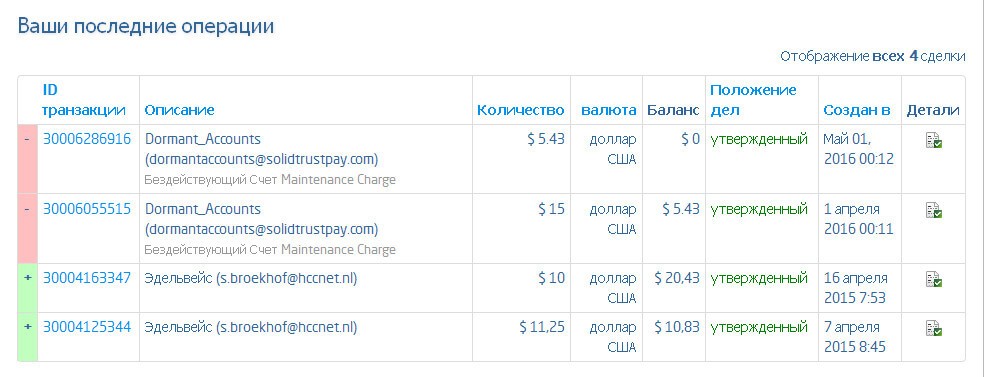View details icon for transaction 30004125344

[x=933, y=329]
